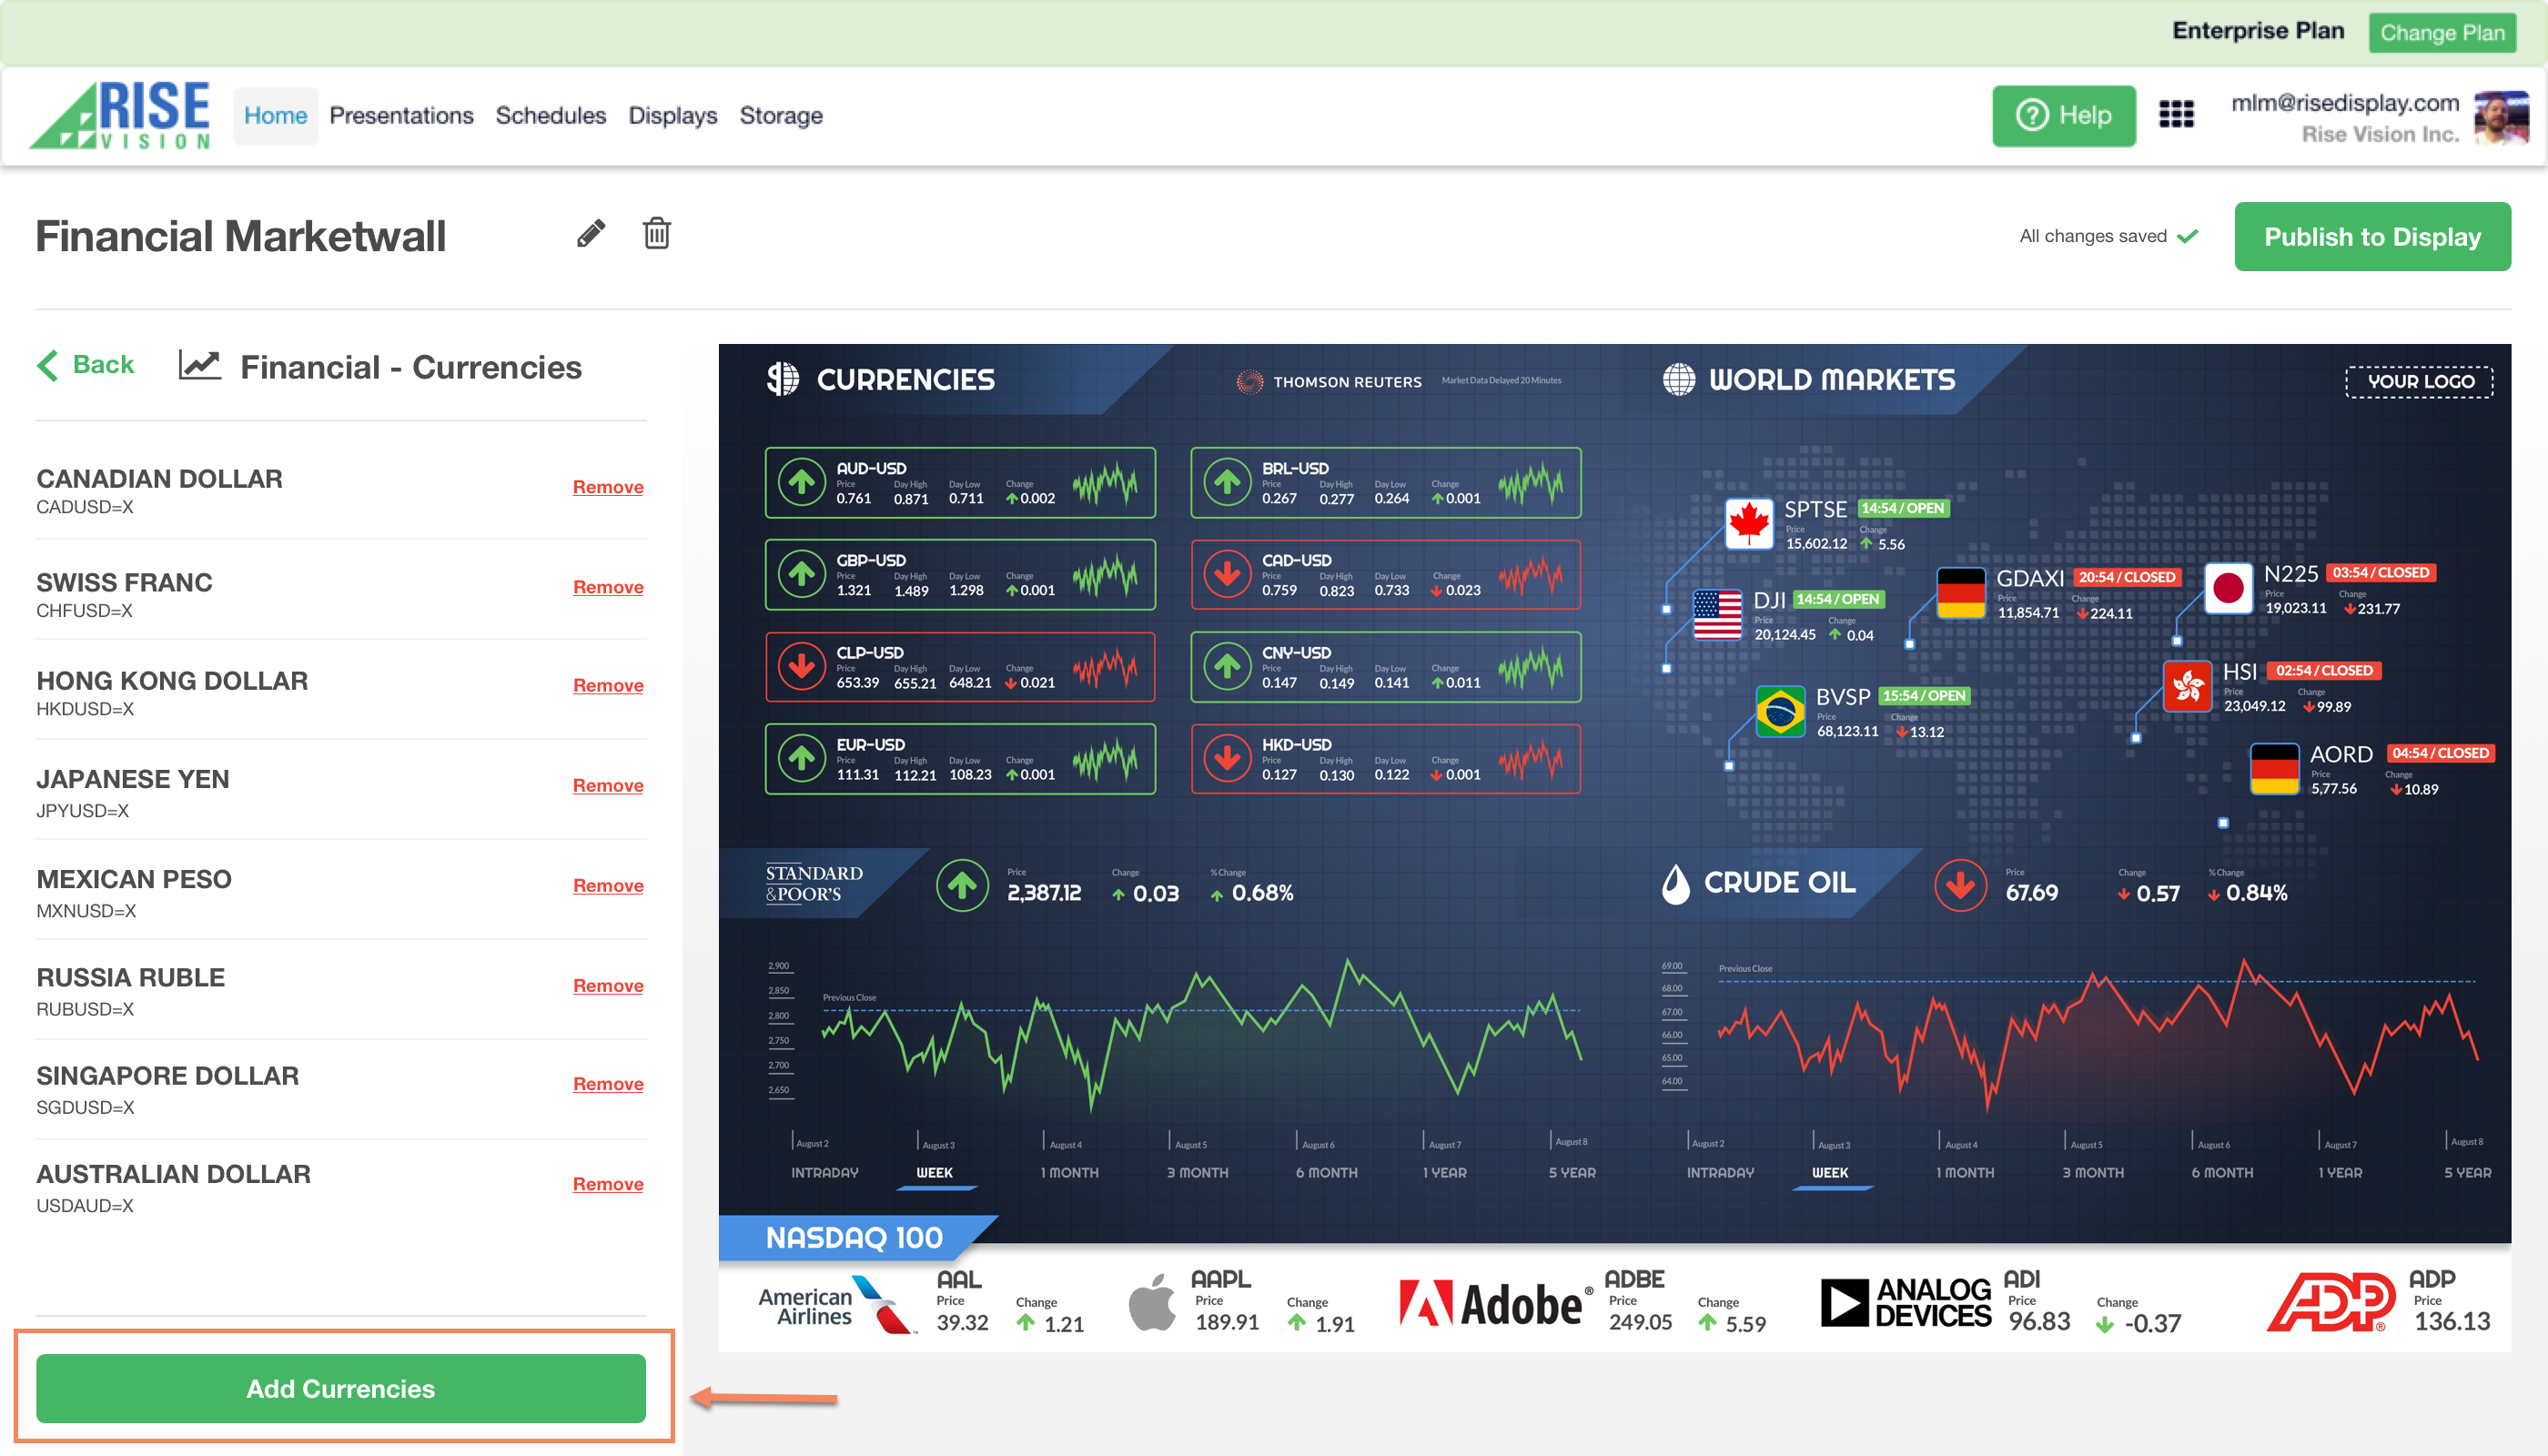Screen dimensions: 2548x1456
Task: Open the apps grid icon
Action: pos(2176,115)
